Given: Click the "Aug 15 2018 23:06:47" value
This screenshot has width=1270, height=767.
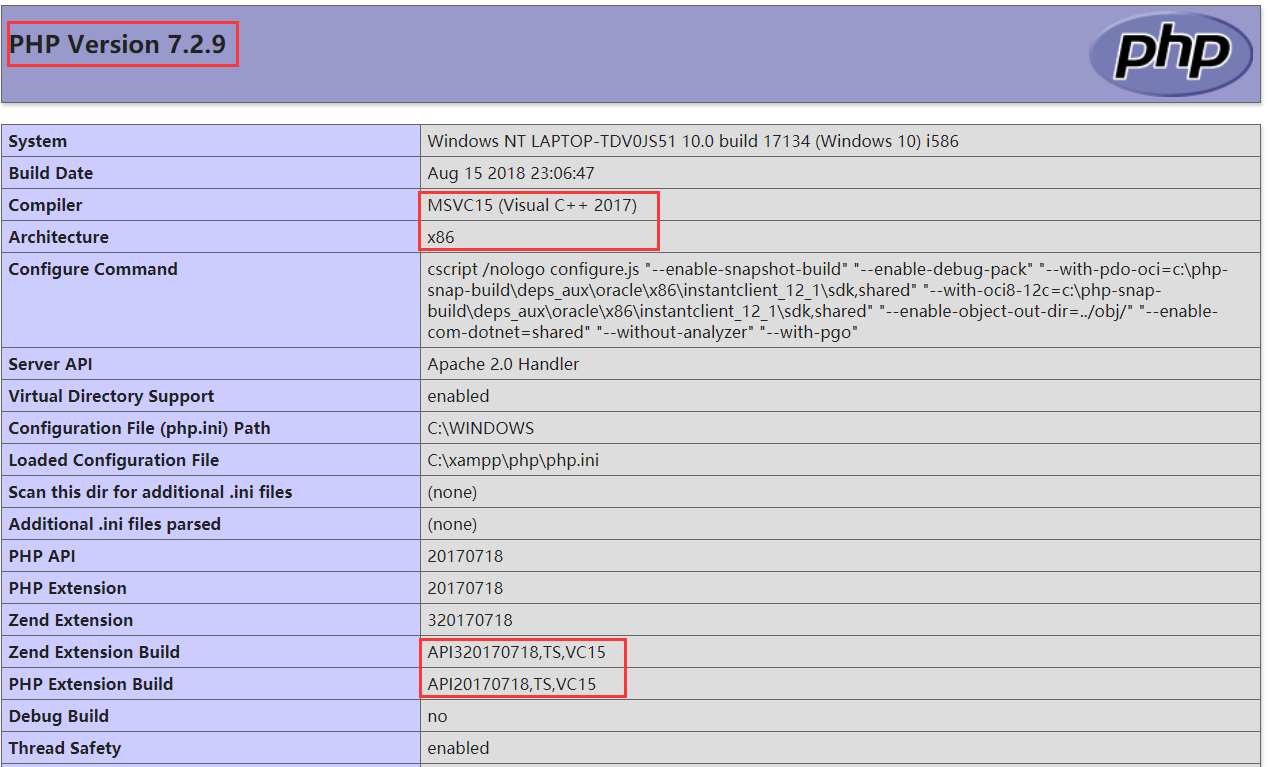Looking at the screenshot, I should (511, 173).
